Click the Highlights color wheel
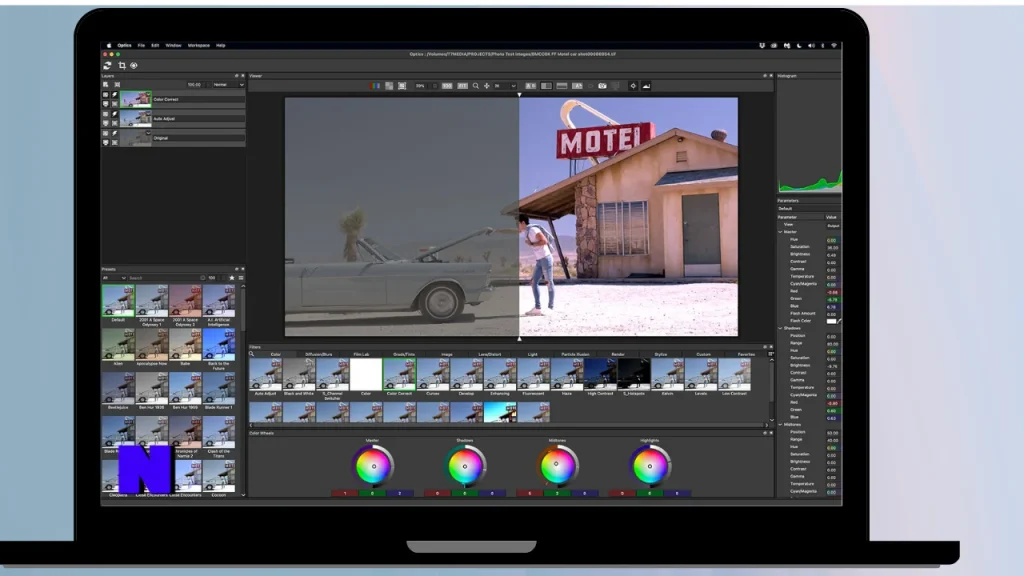 tap(650, 466)
